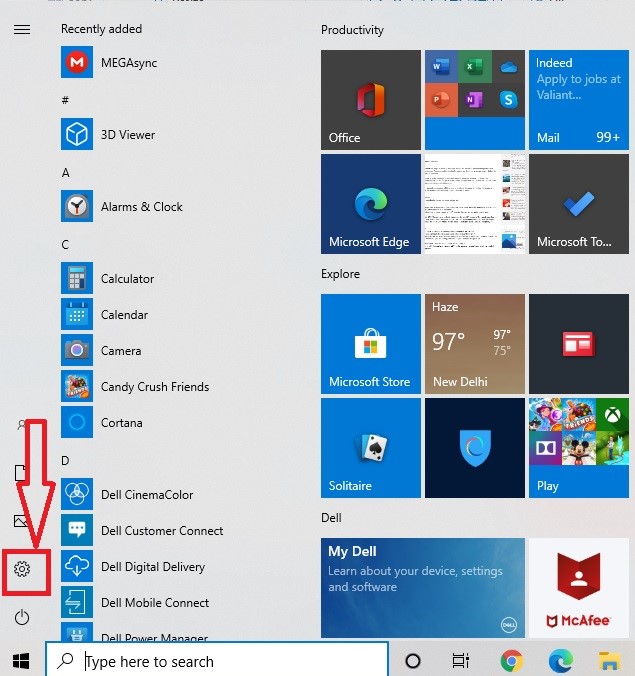The height and width of the screenshot is (676, 635).
Task: Open the Play games folder tile
Action: (x=579, y=448)
